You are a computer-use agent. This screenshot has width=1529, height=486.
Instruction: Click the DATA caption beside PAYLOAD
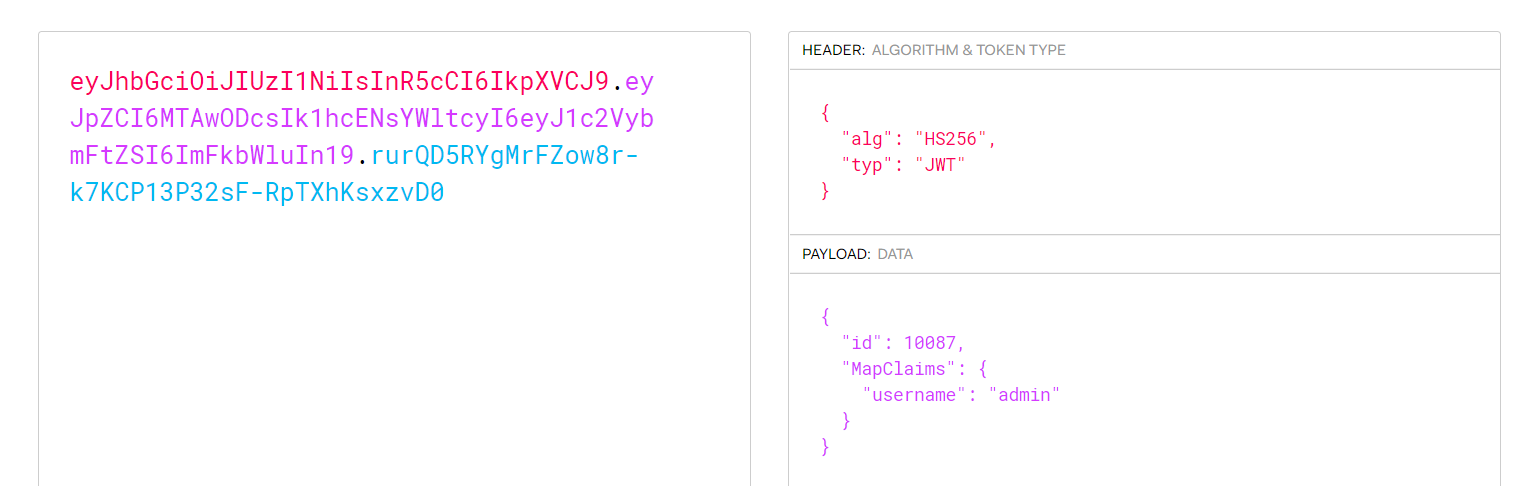[895, 254]
